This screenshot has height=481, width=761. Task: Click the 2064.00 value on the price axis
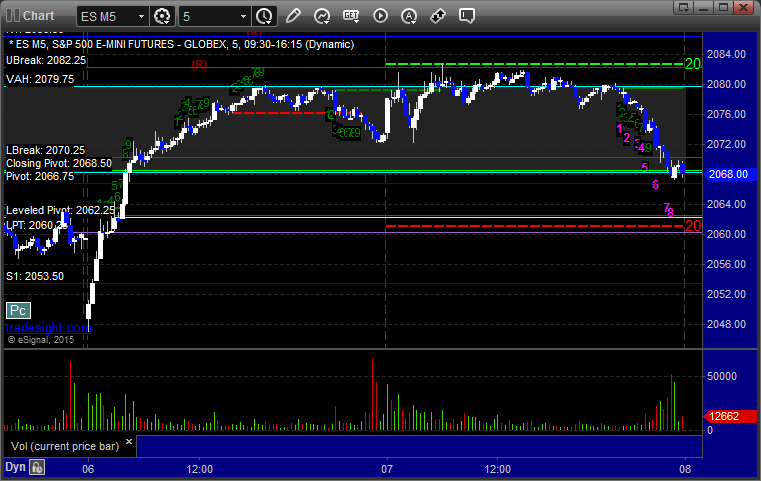(x=726, y=204)
